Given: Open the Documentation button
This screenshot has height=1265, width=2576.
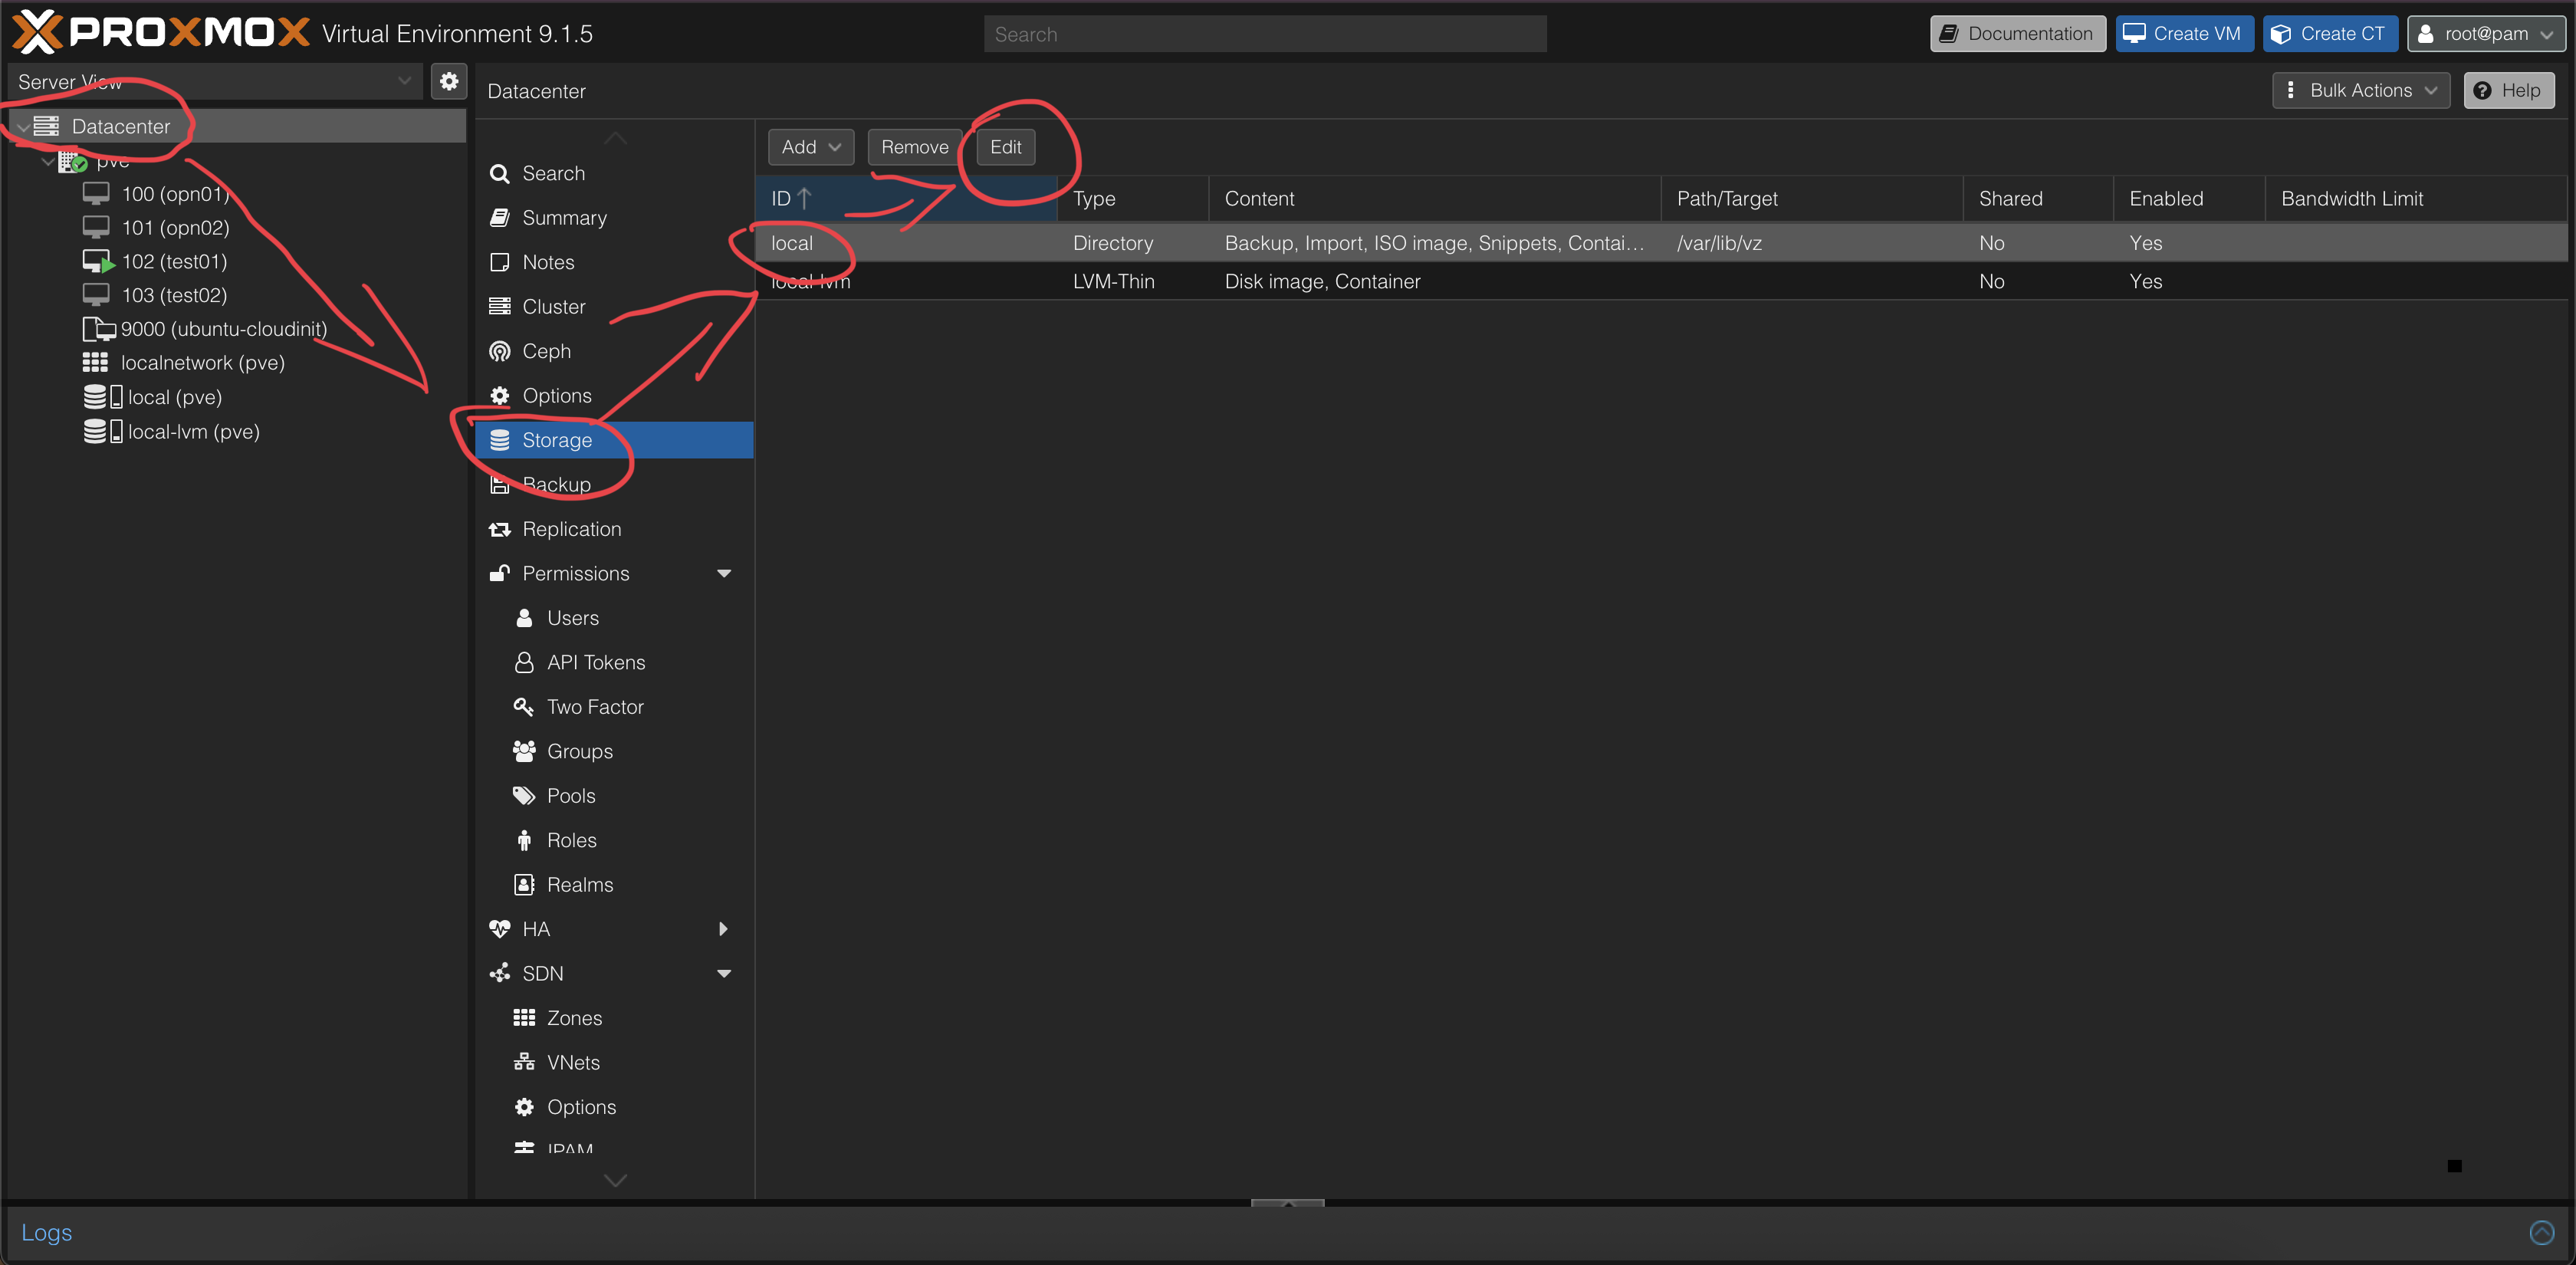Looking at the screenshot, I should (x=2018, y=33).
